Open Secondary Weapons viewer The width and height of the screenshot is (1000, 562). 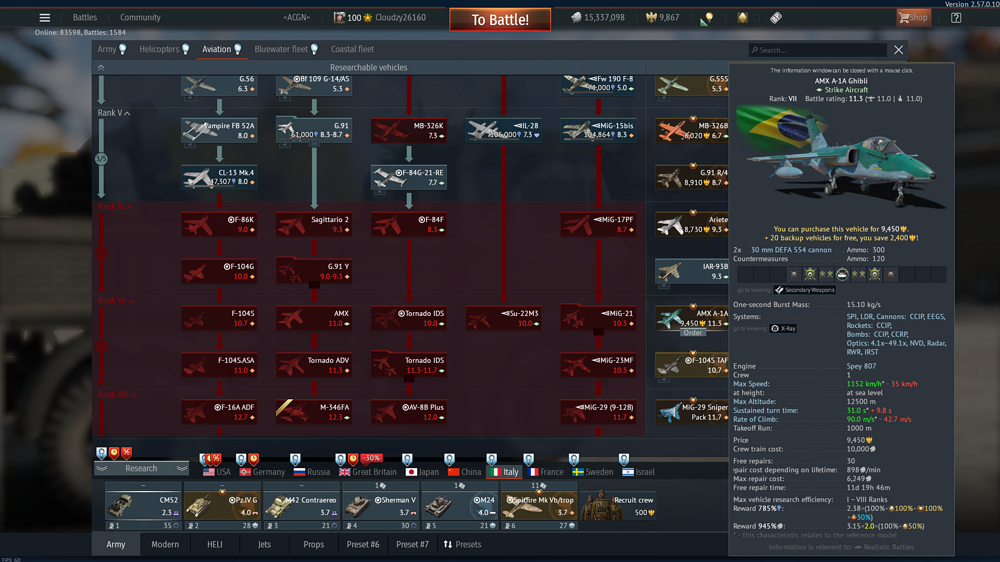[x=805, y=290]
